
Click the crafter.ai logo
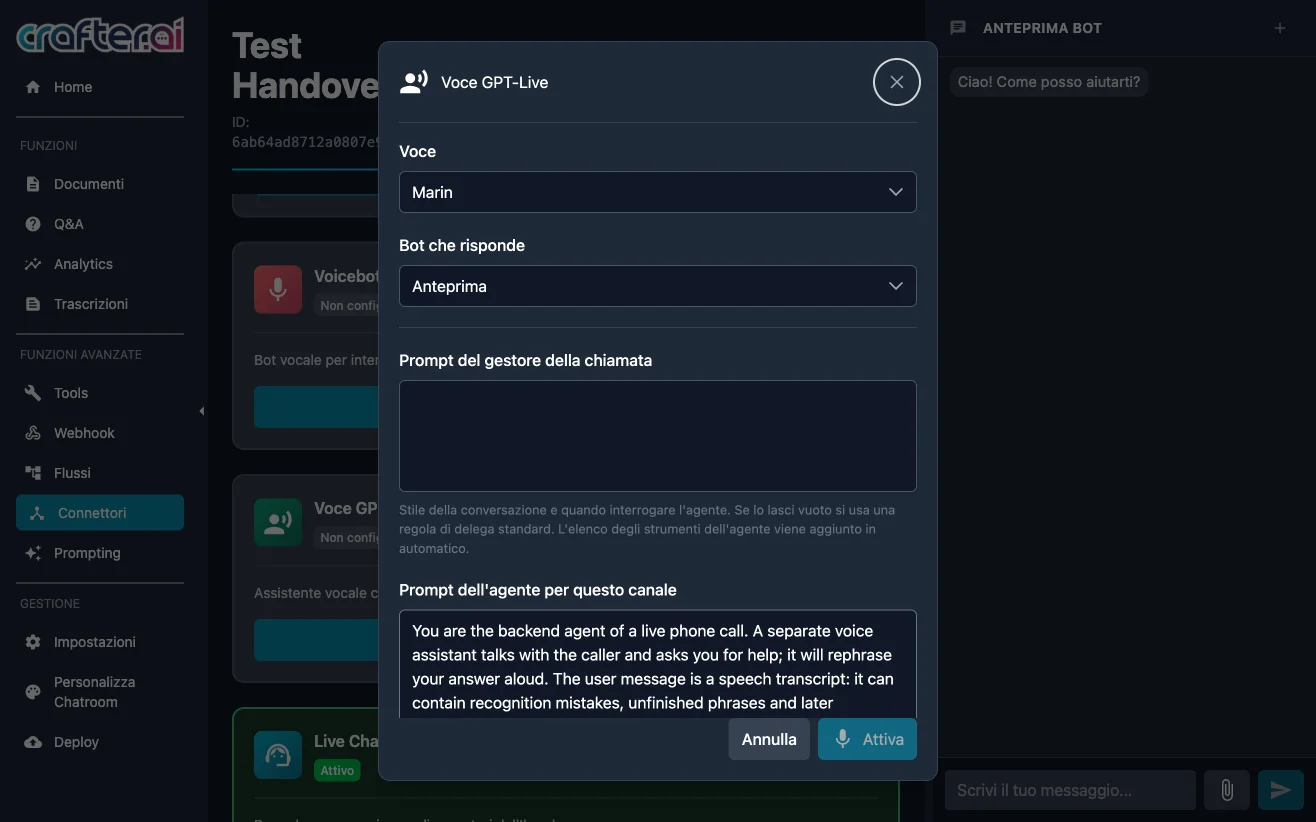[x=100, y=36]
